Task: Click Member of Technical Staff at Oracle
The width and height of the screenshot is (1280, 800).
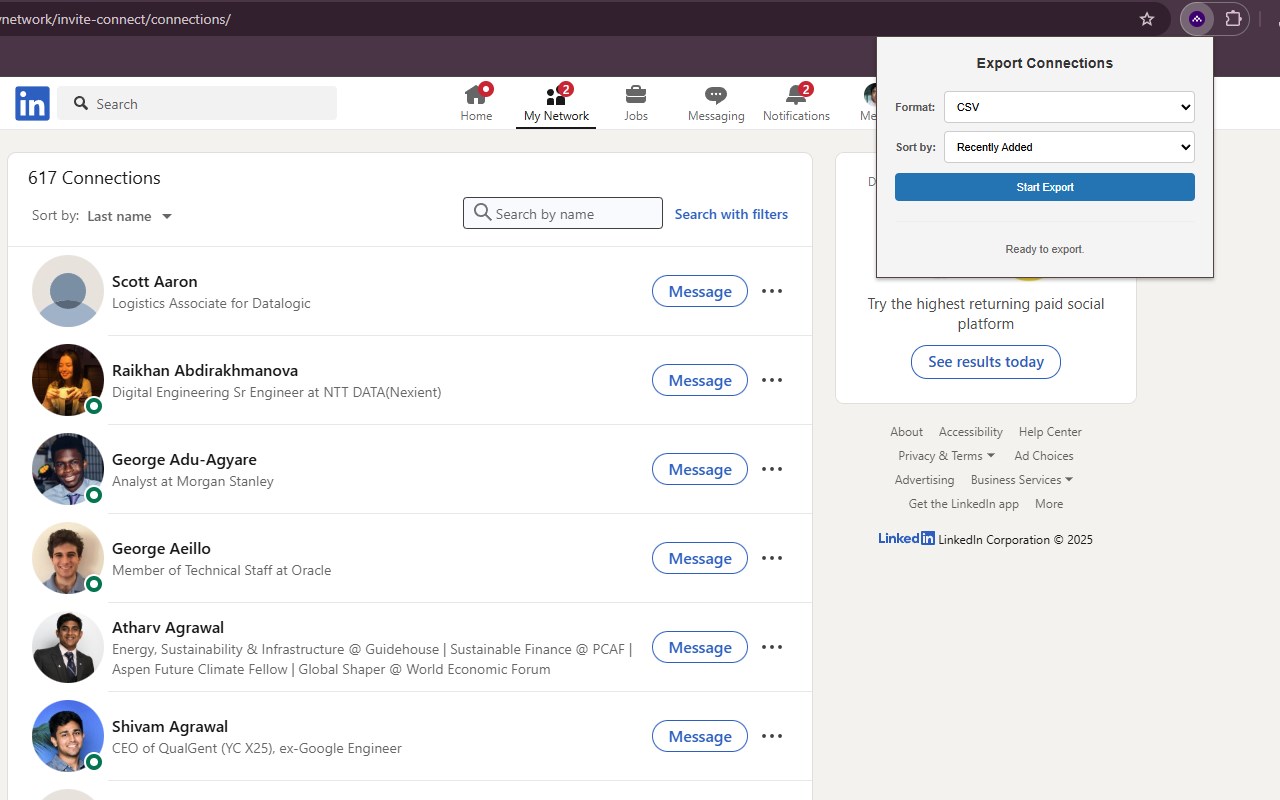Action: (221, 570)
